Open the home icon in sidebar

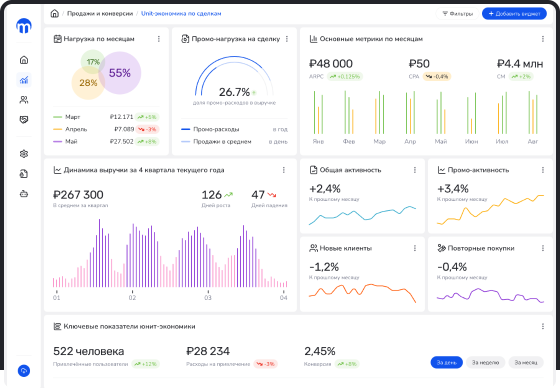coord(24,60)
